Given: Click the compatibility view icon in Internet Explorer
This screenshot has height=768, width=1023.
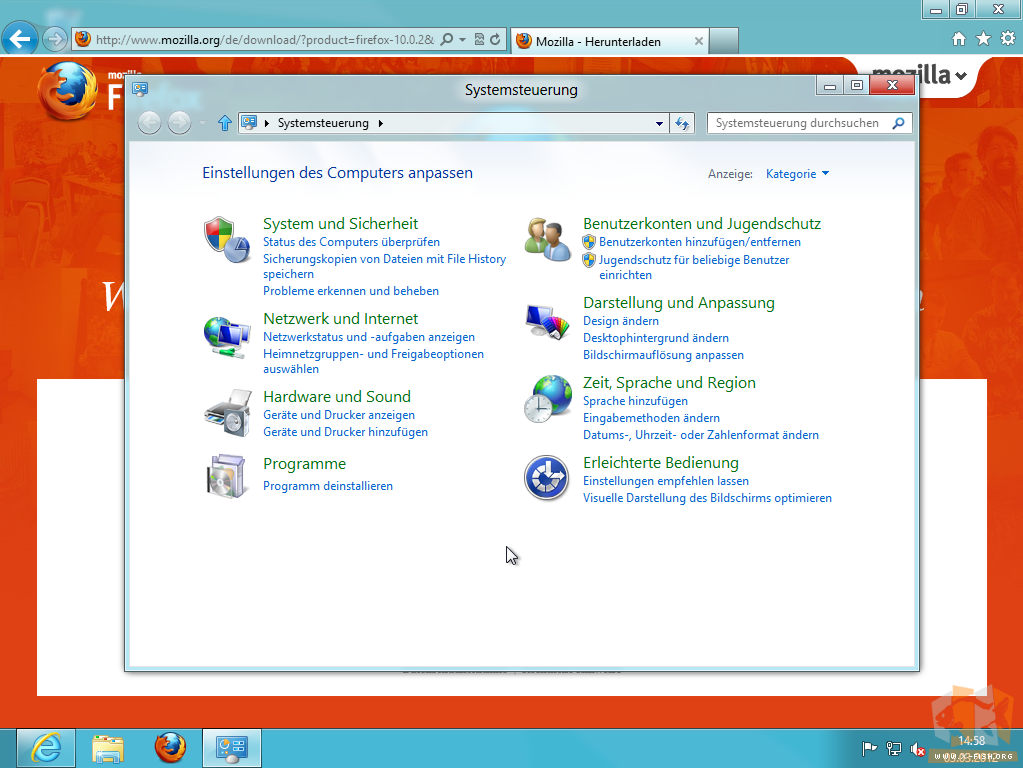Looking at the screenshot, I should point(479,40).
